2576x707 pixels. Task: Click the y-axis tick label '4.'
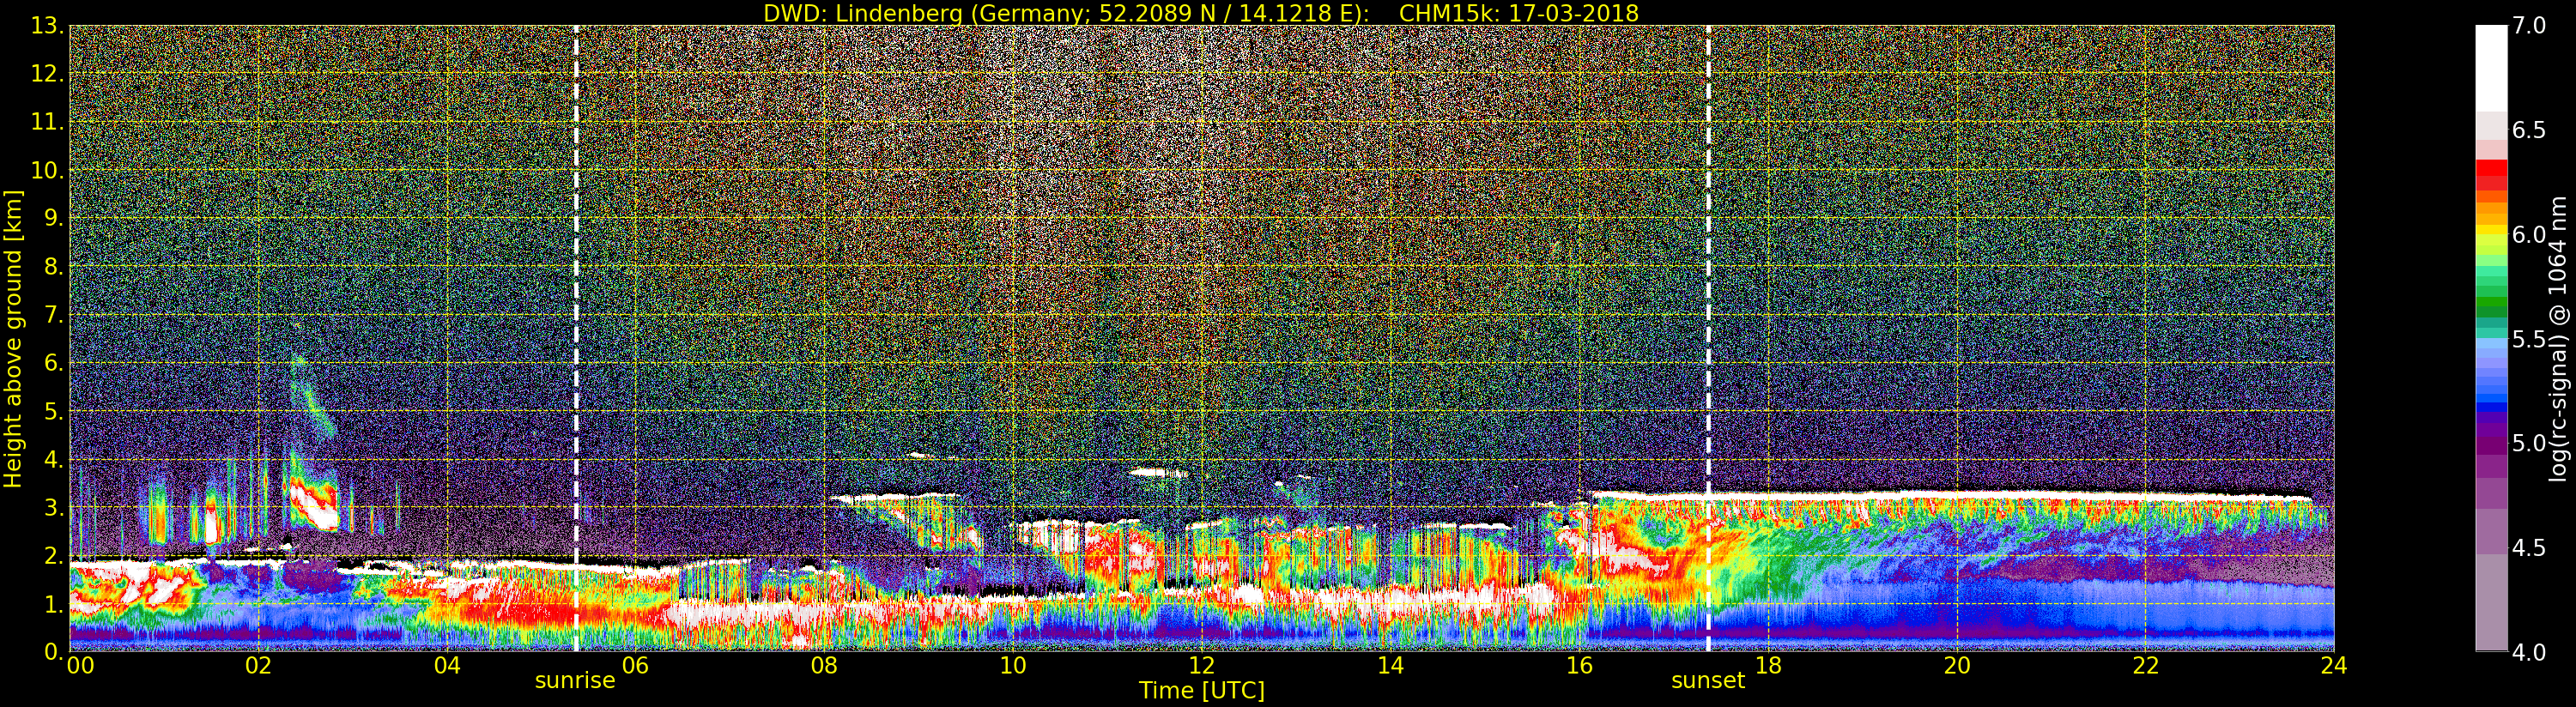coord(53,459)
